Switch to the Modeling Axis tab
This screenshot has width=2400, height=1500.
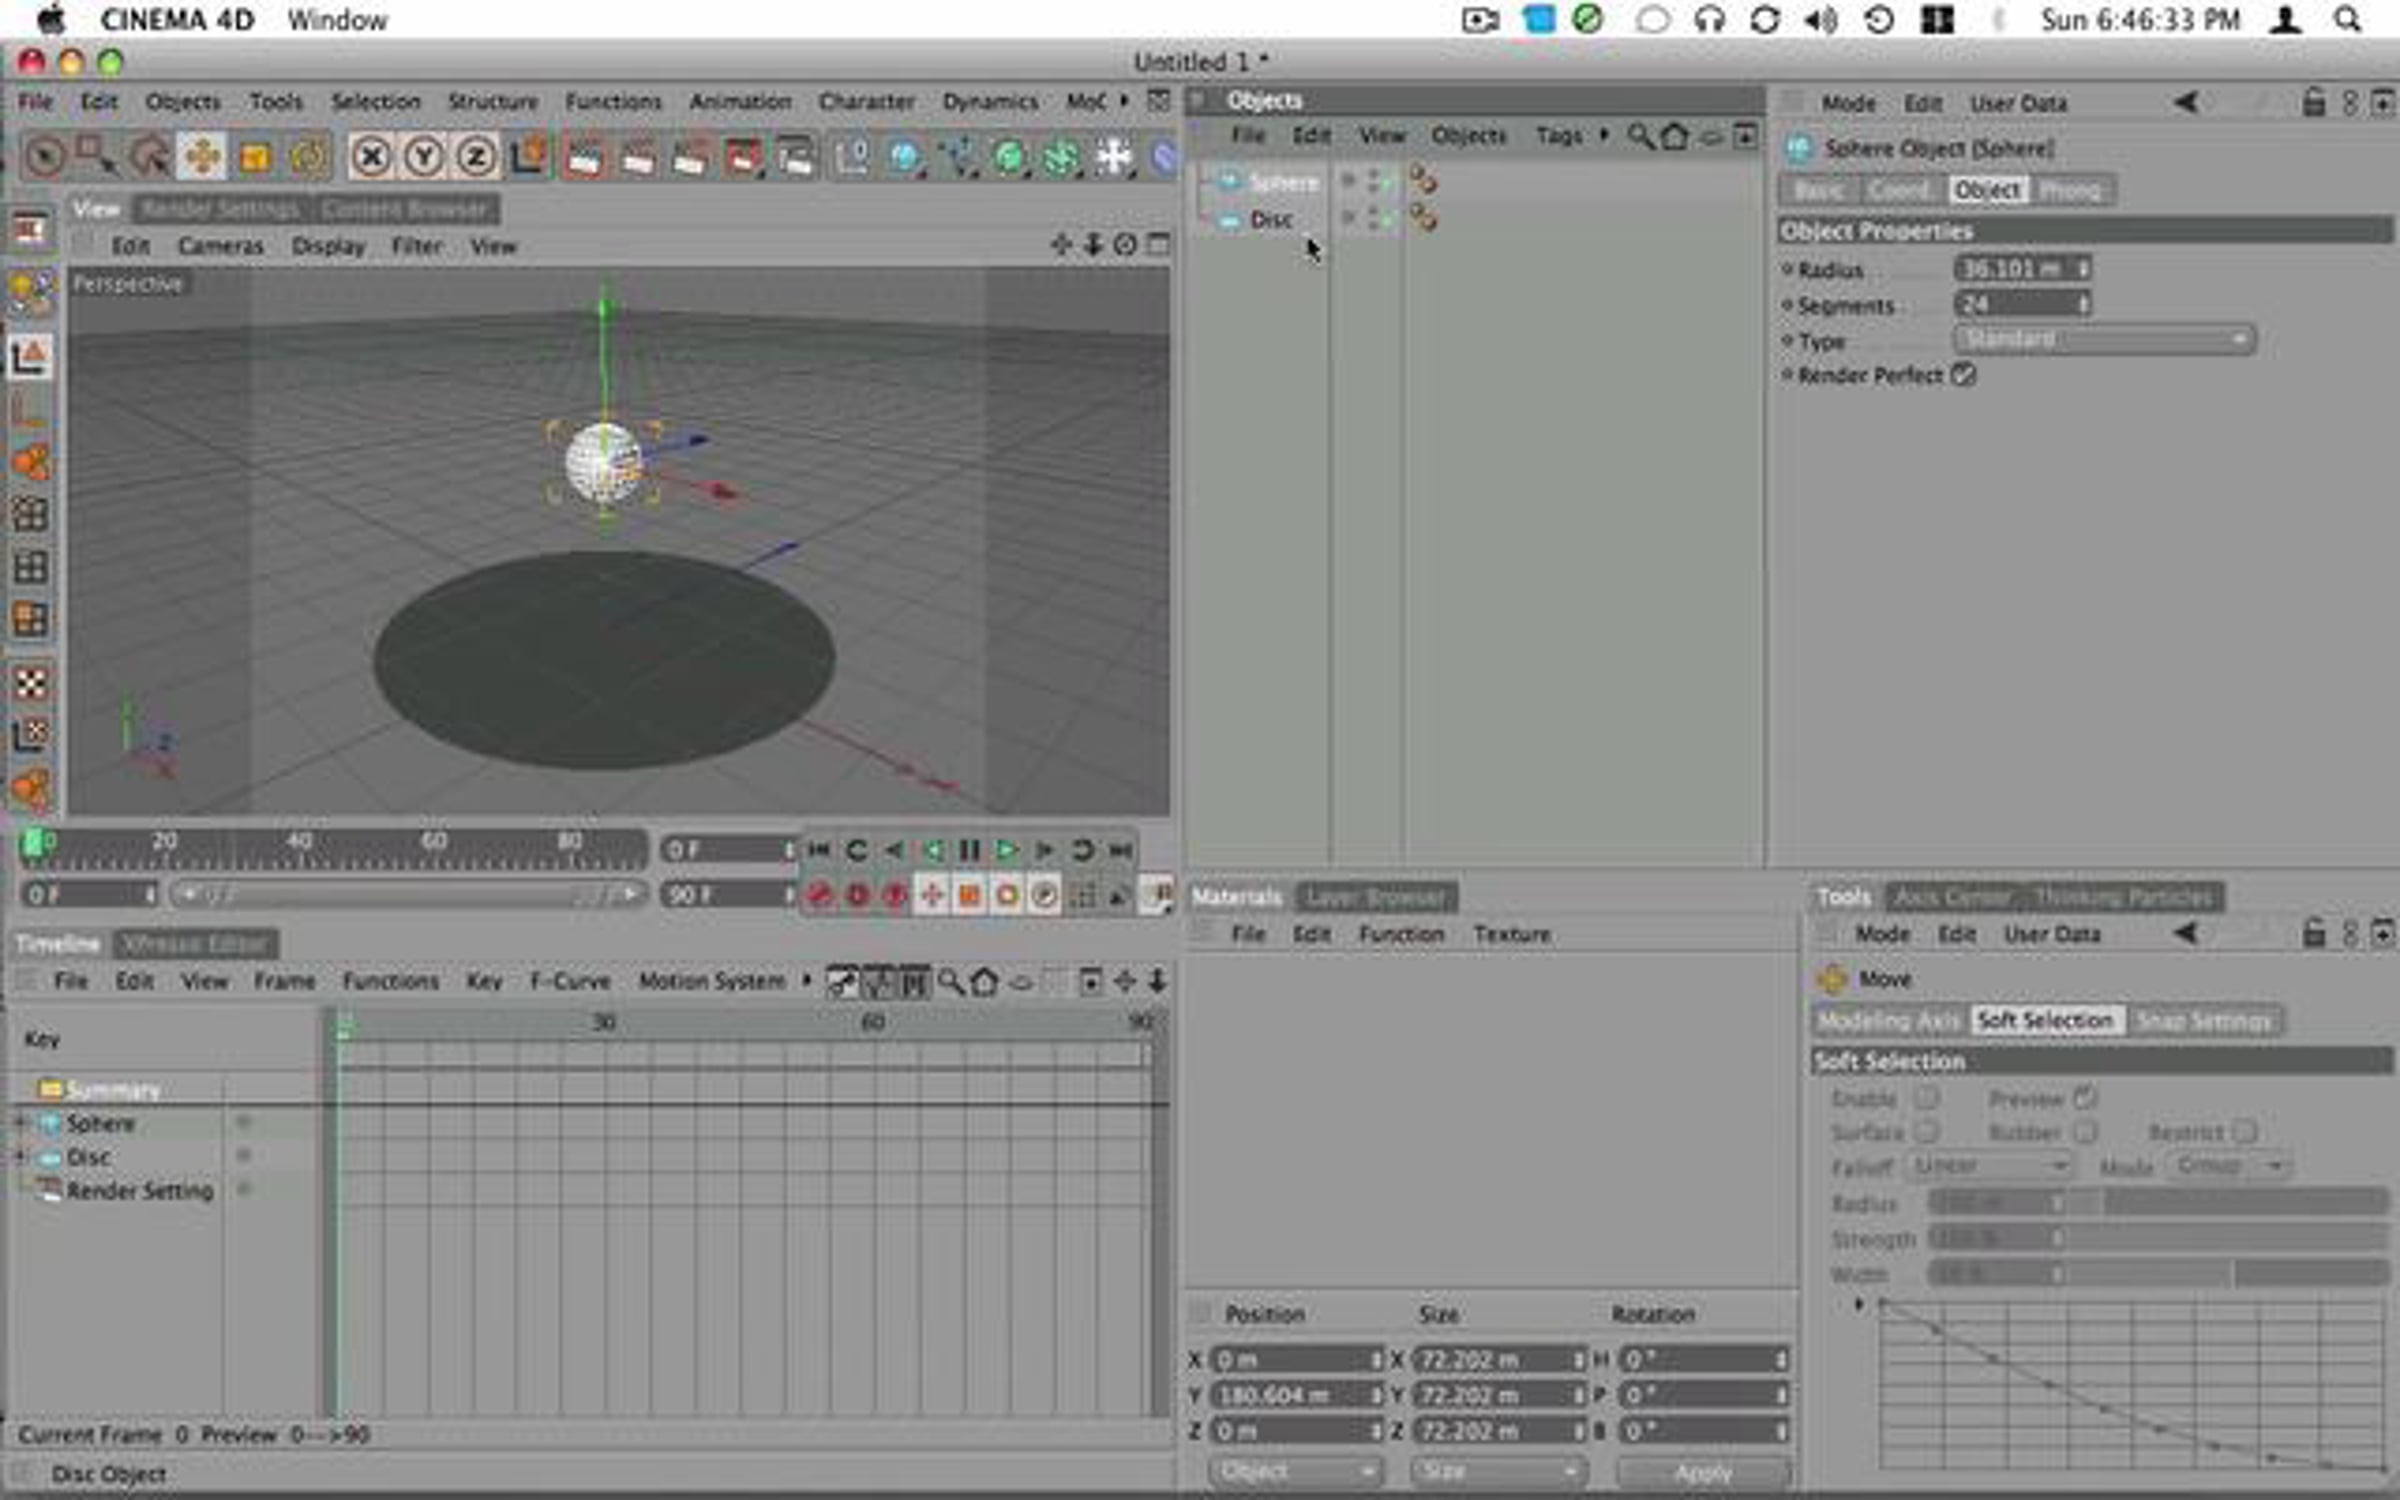point(1889,1021)
